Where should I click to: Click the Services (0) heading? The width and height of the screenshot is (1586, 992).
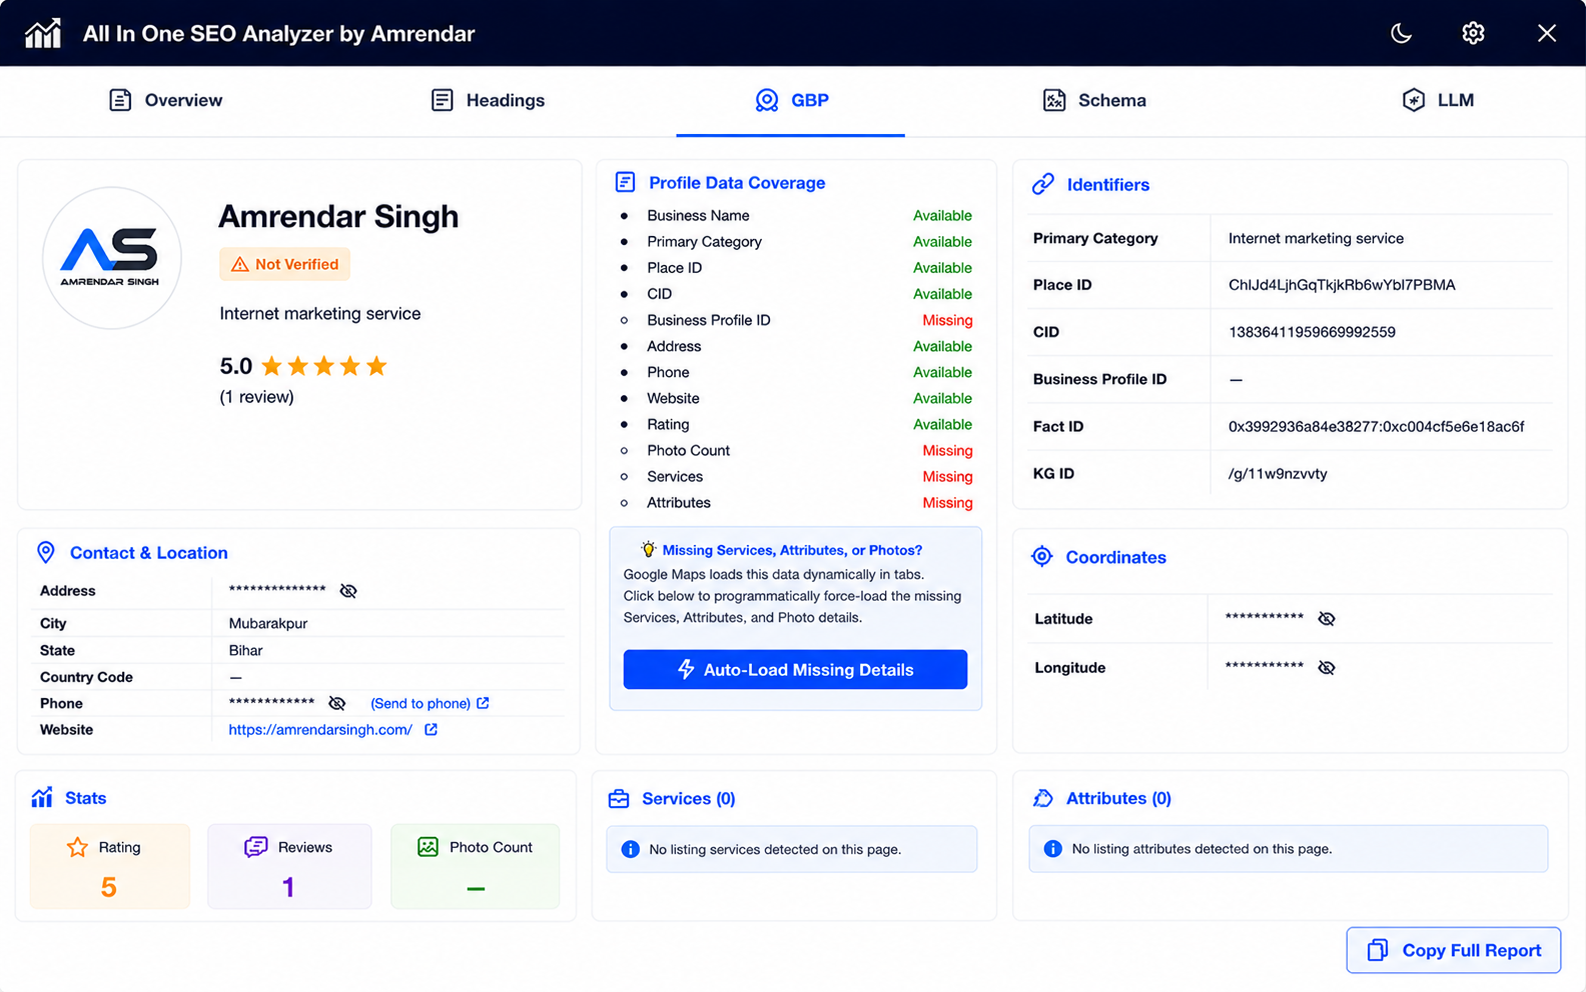688,798
